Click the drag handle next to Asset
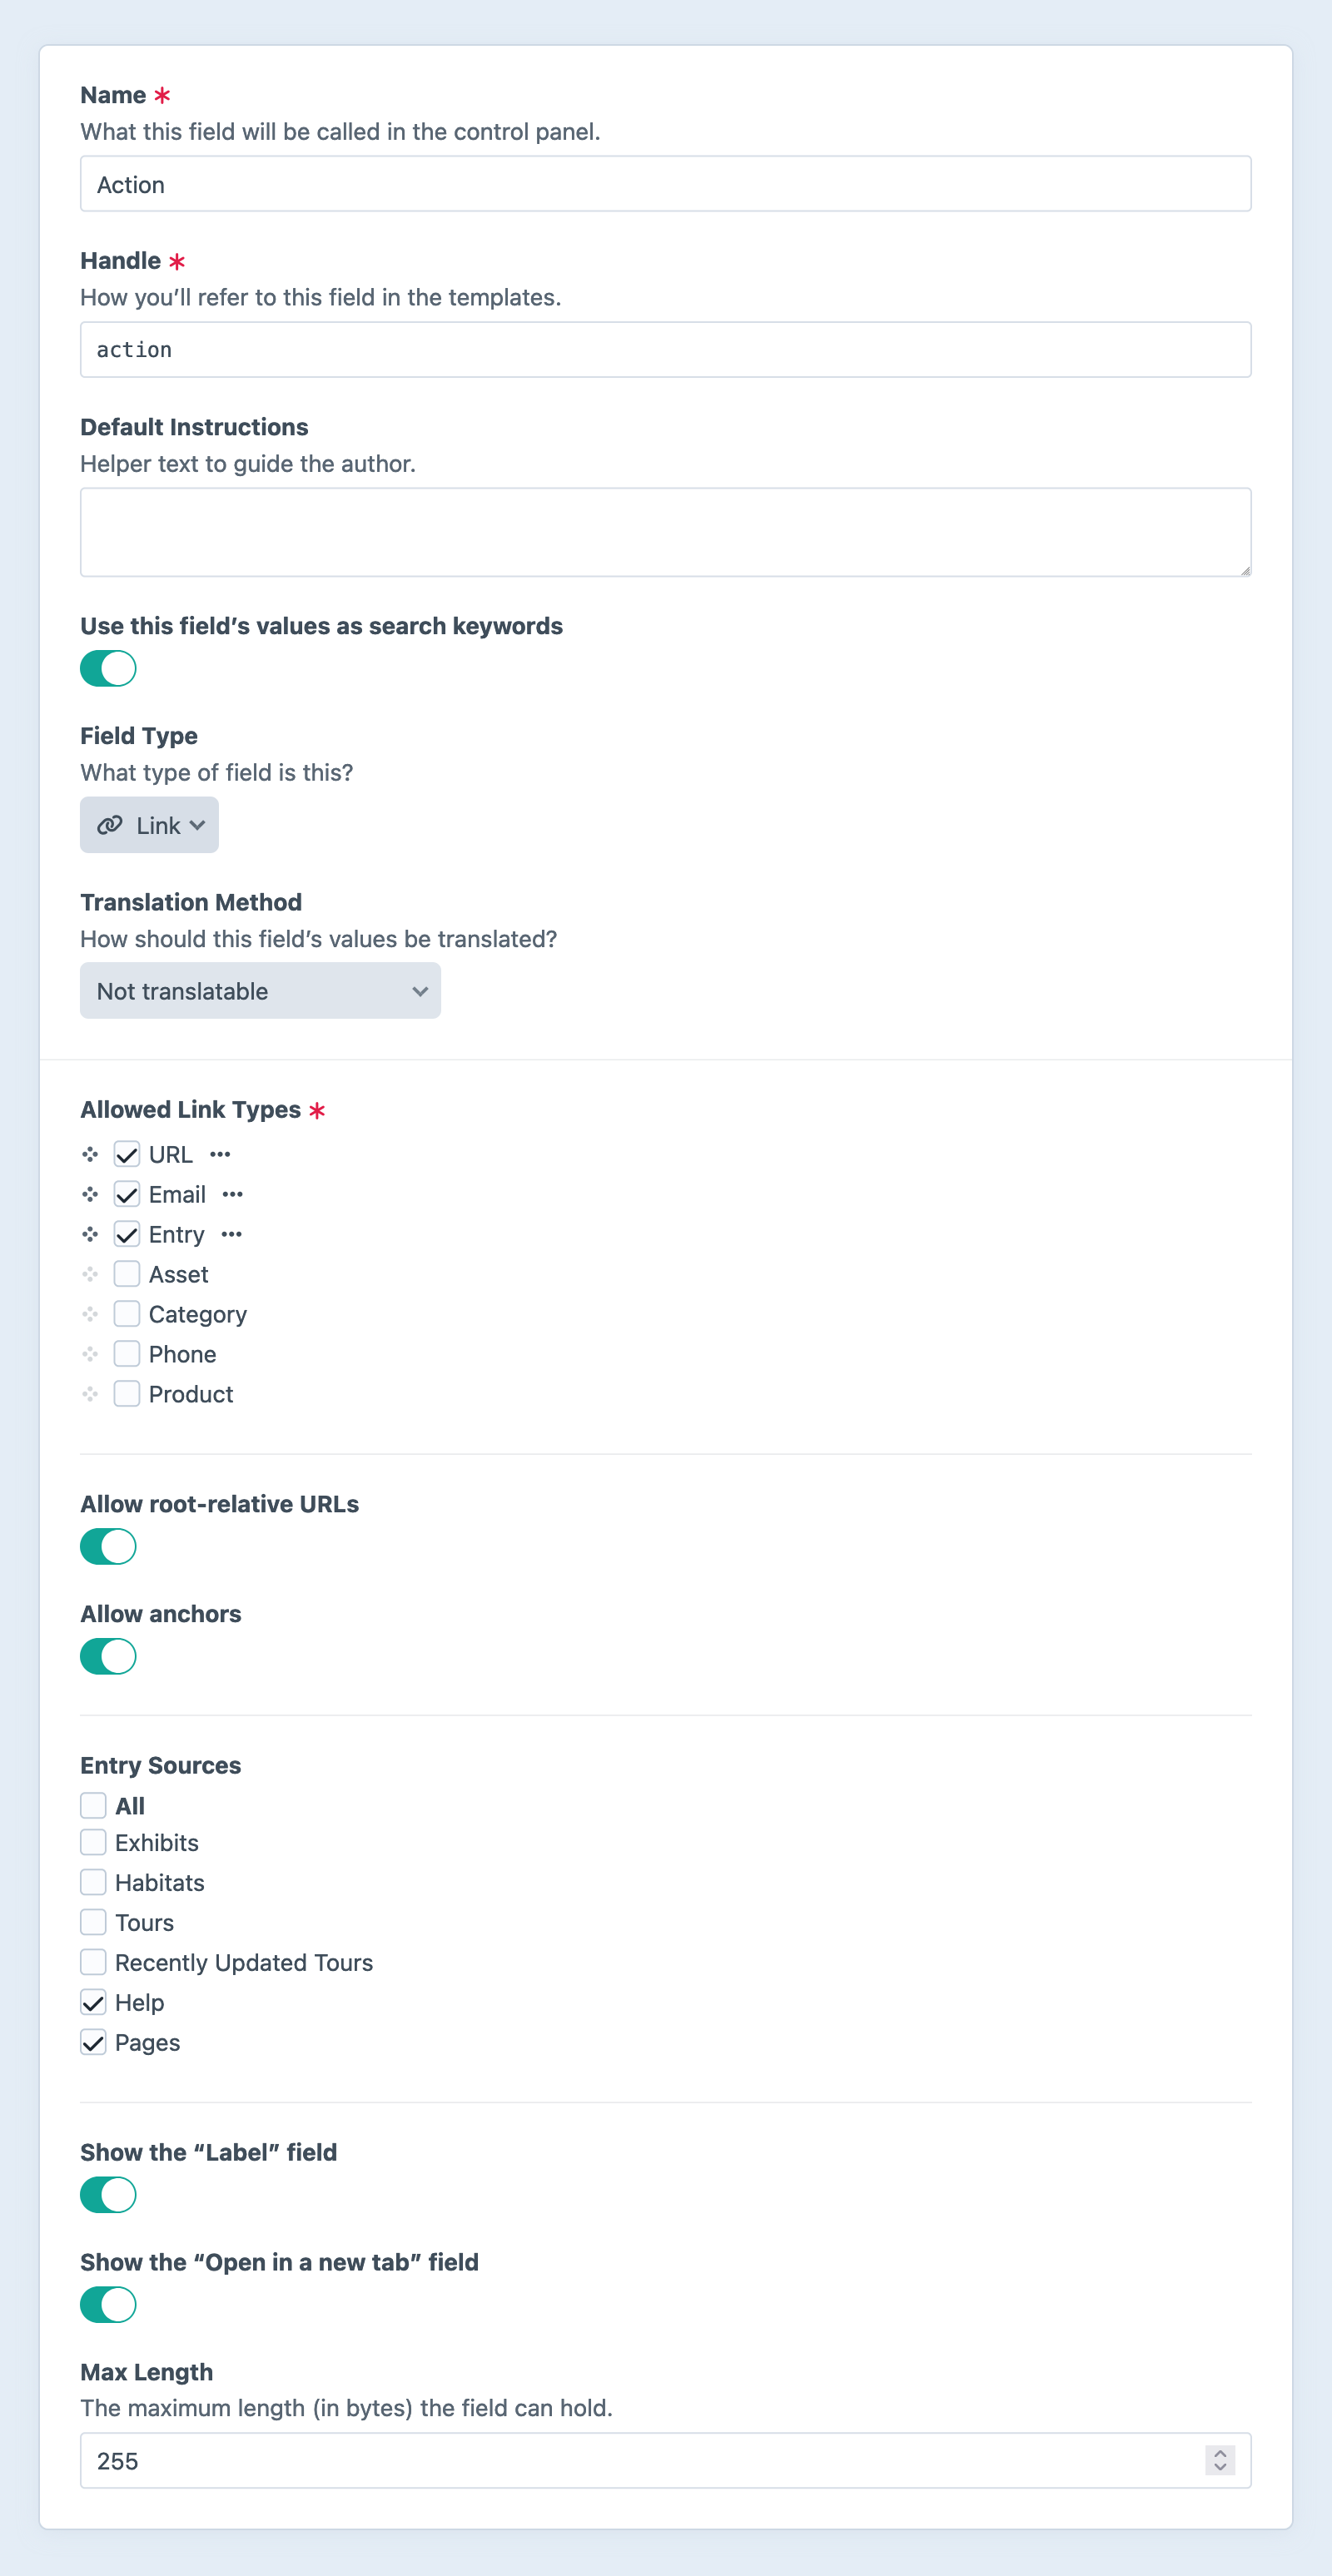 90,1273
